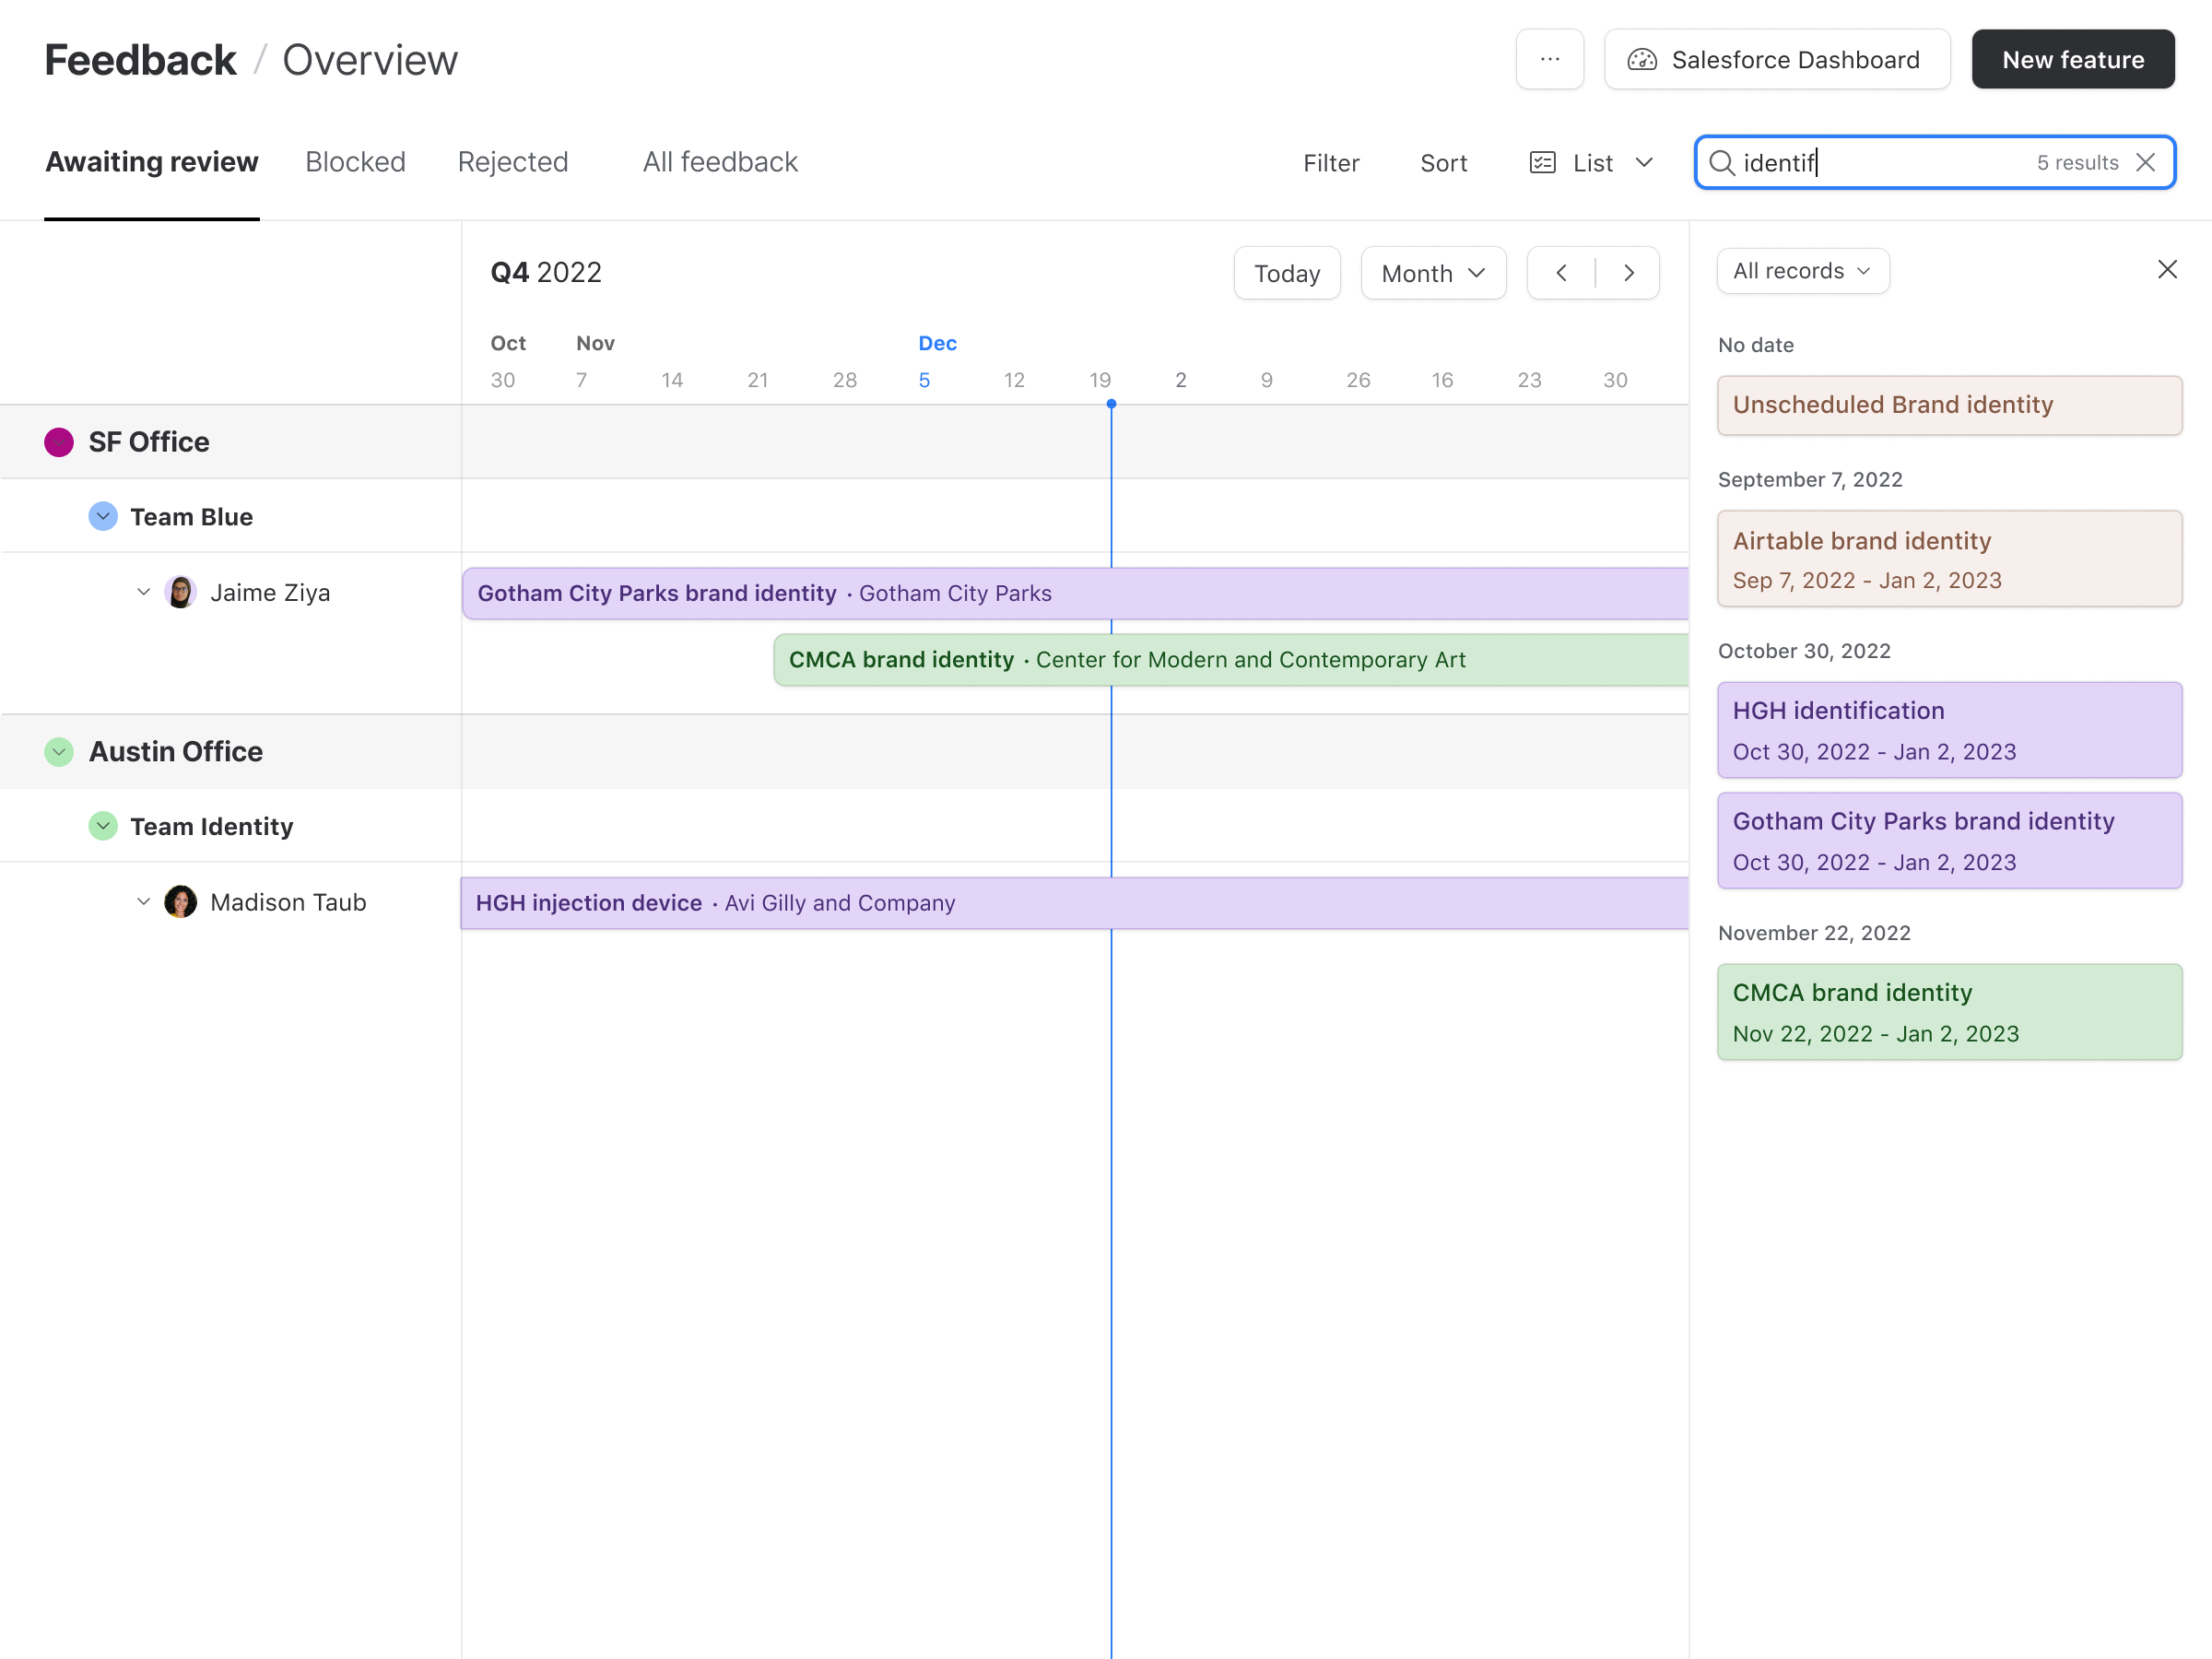Click Jaime Ziya's avatar
Screen dimensions: 2212x1659
click(x=180, y=592)
